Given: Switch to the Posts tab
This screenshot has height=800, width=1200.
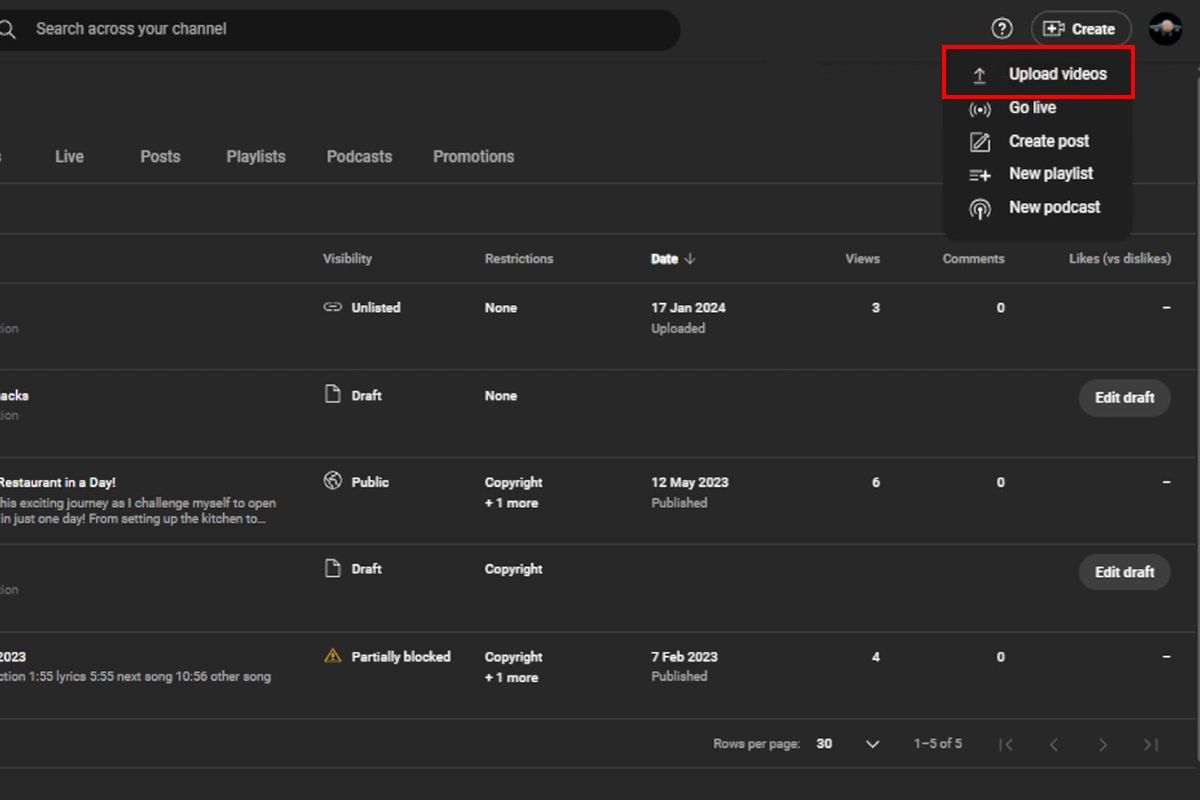Looking at the screenshot, I should pyautogui.click(x=160, y=157).
